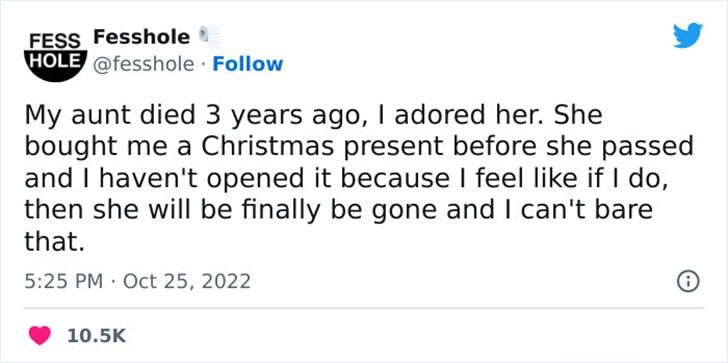Image resolution: width=728 pixels, height=363 pixels.
Task: Open the 5:25 PM timestamp
Action: coord(63,281)
